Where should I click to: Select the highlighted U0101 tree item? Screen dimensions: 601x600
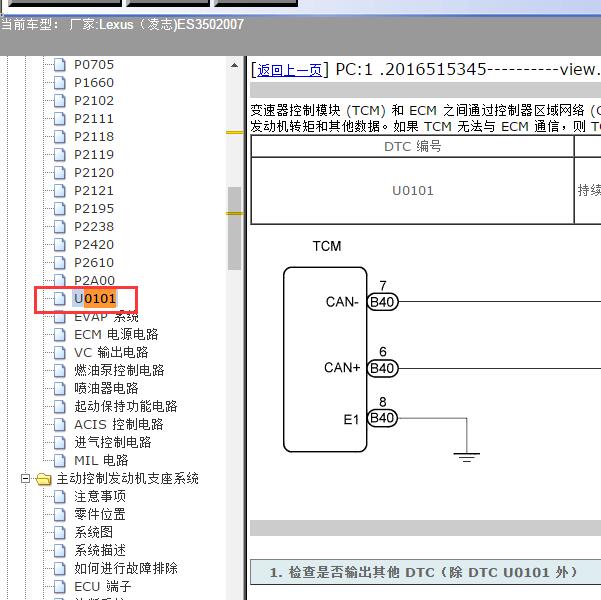(95, 299)
